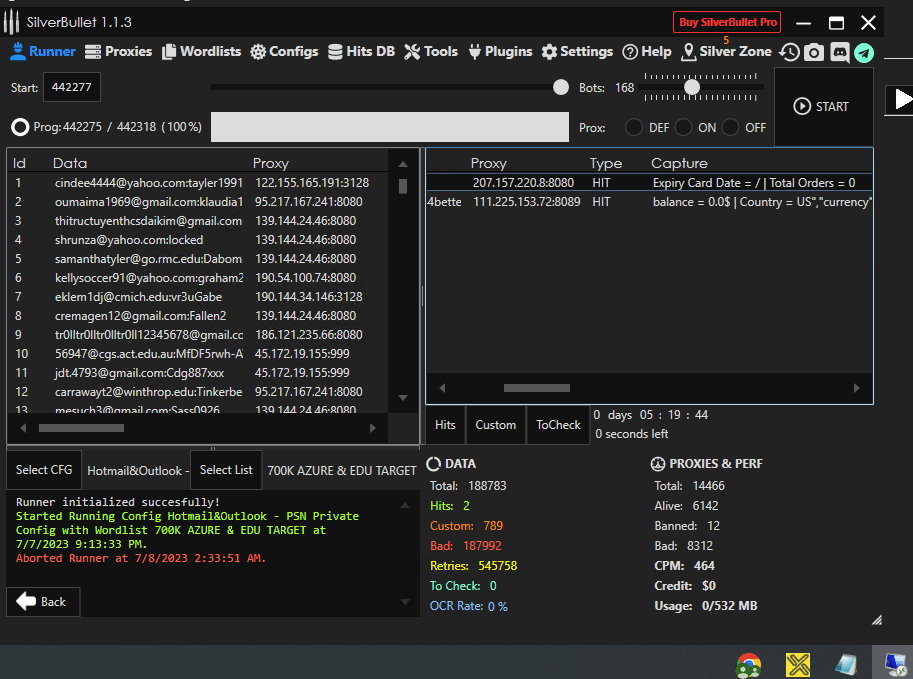Click the Bots count slider handle
Screen dimensions: 913x679
(691, 88)
